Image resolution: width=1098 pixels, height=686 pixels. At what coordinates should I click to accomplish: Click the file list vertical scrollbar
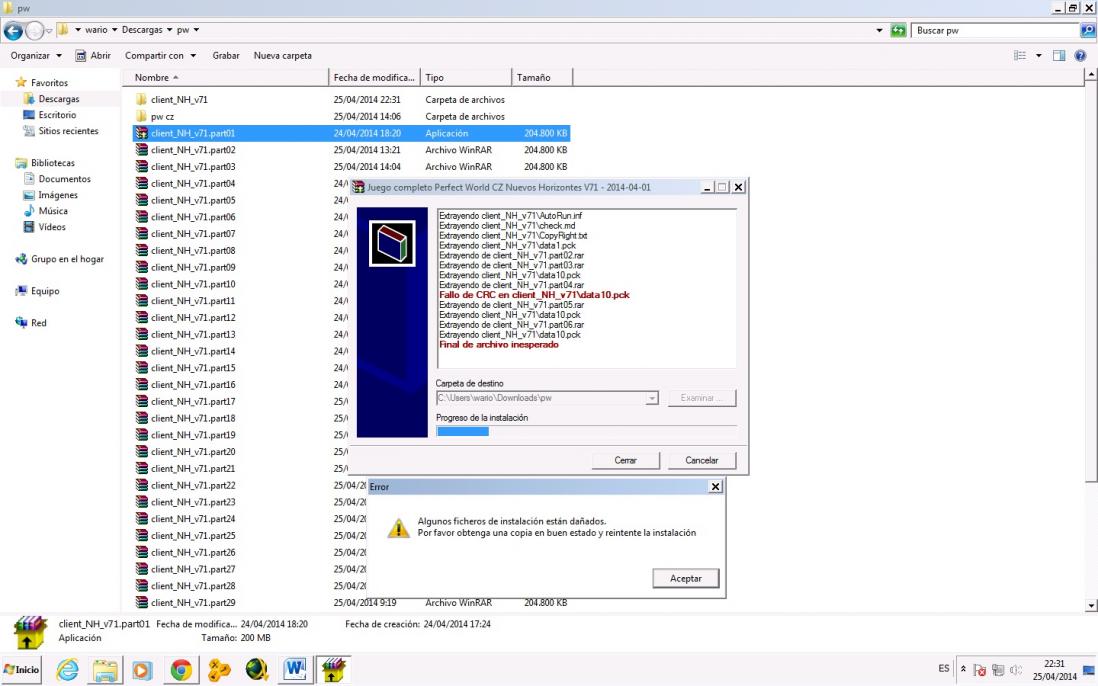click(x=1090, y=339)
